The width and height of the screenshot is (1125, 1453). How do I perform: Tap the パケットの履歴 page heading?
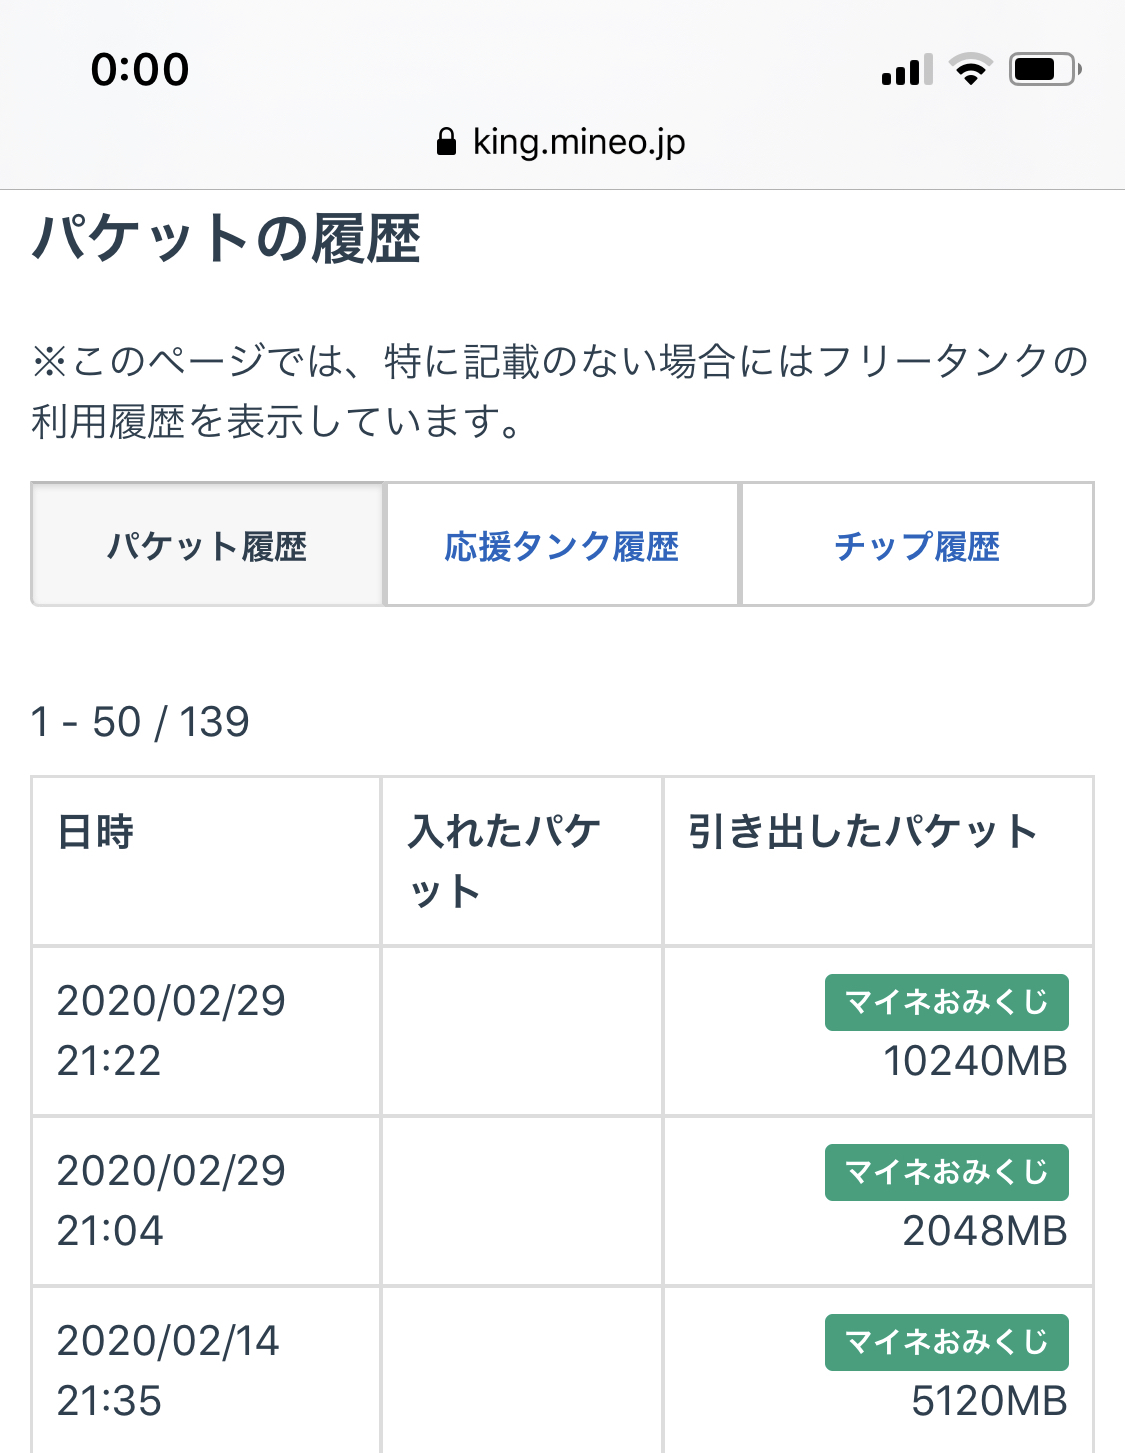227,239
